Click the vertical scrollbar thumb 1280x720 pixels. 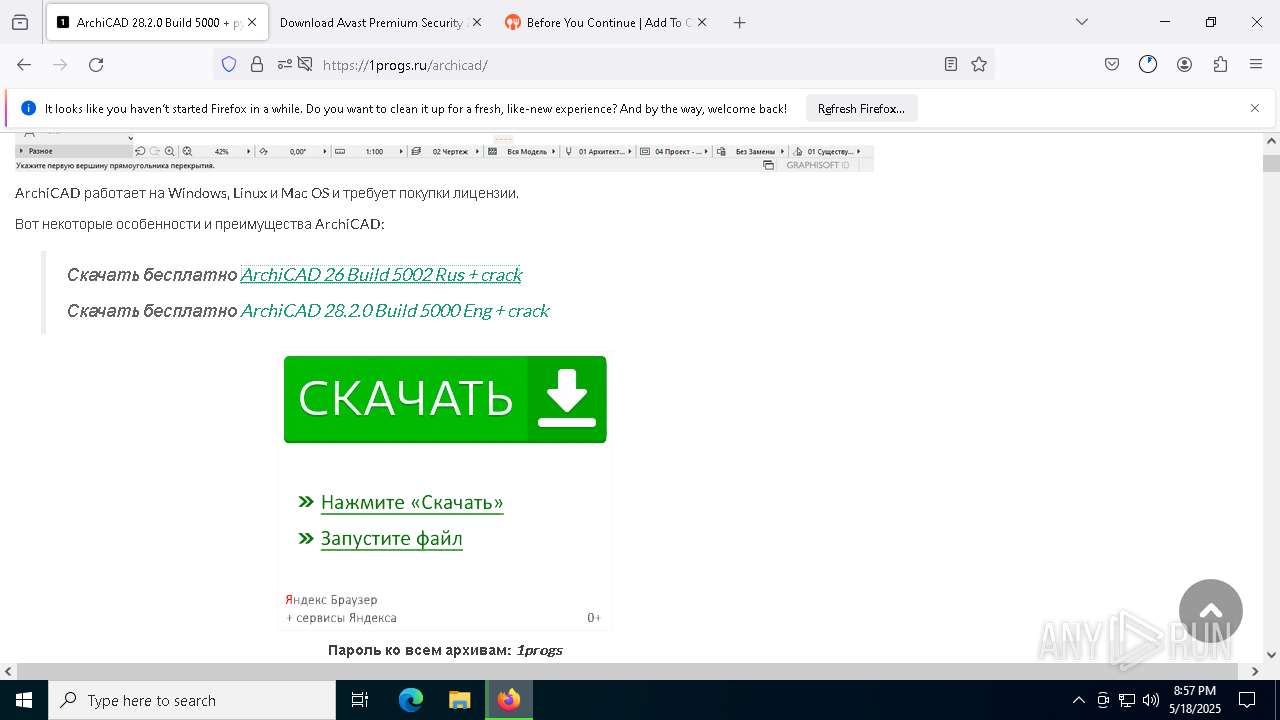[1271, 163]
